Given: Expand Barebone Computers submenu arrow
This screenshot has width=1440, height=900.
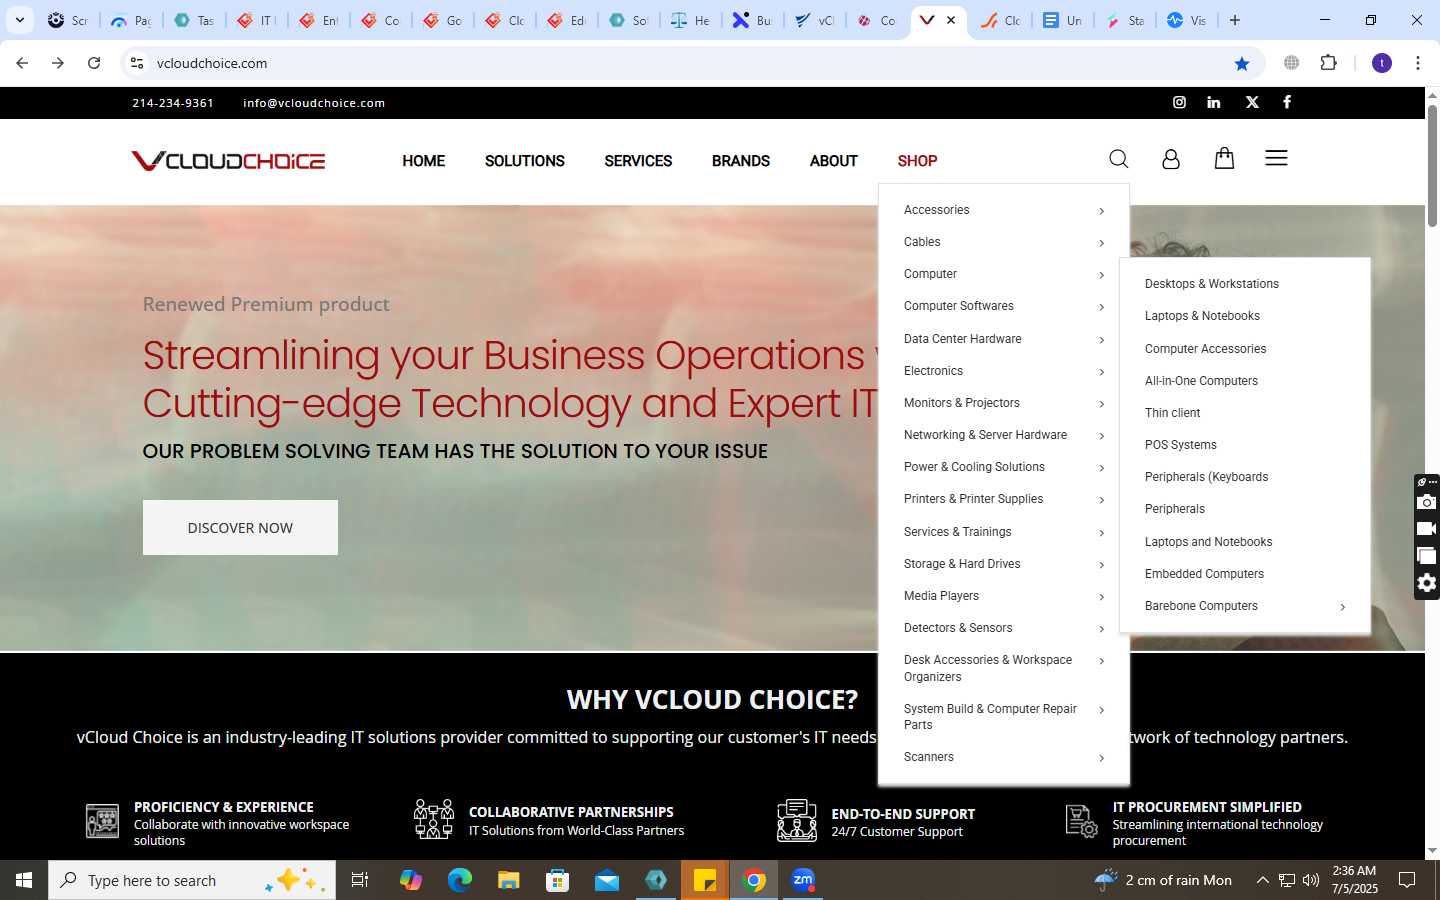Looking at the screenshot, I should (x=1342, y=607).
